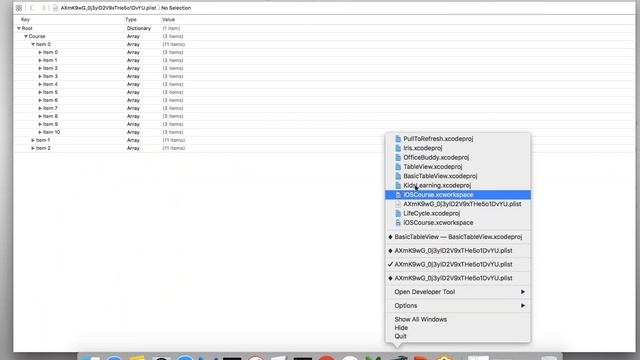Expand Item 4 disclosure triangle
The width and height of the screenshot is (640, 360).
coord(40,84)
